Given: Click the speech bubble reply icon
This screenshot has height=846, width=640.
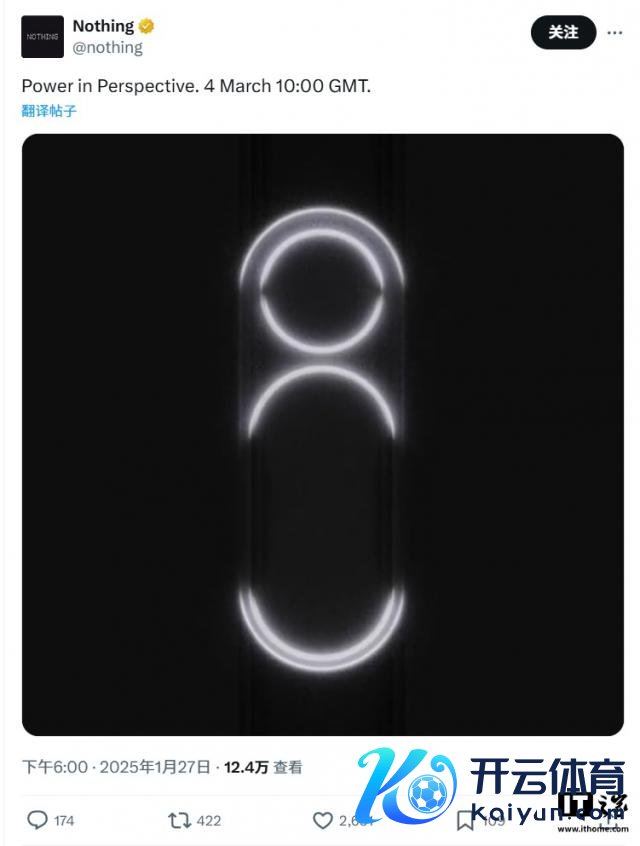Looking at the screenshot, I should [37, 820].
